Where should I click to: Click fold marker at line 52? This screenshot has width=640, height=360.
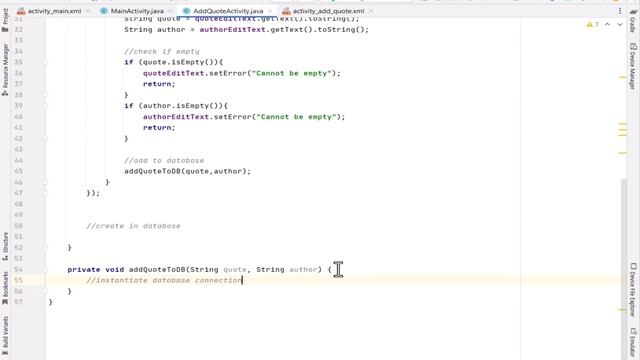(45, 247)
